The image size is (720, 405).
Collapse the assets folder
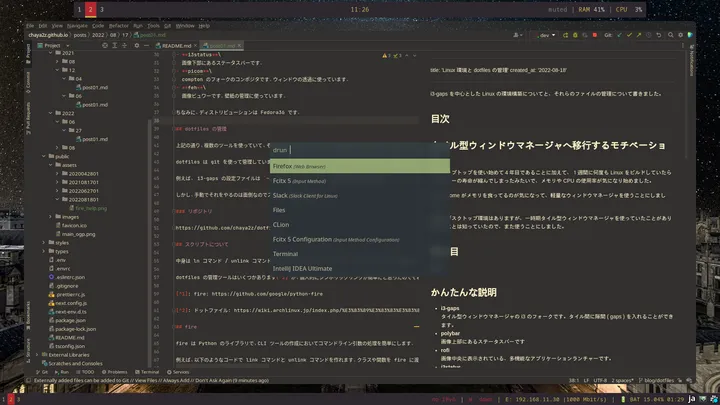coord(51,165)
